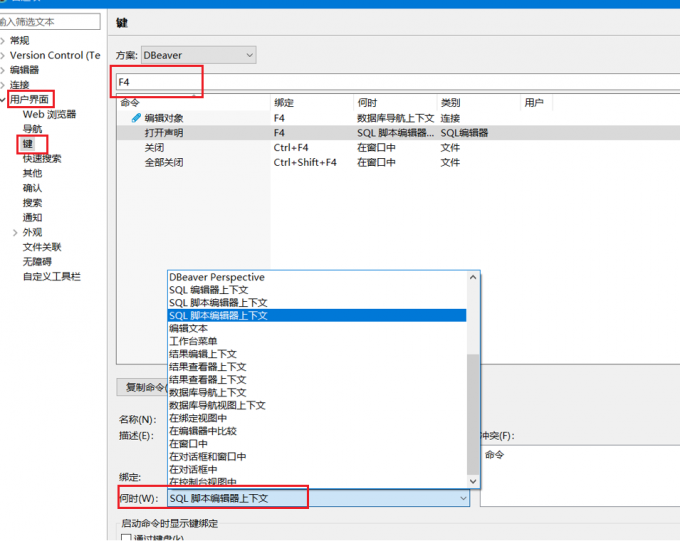Select the 关闭 command row
Viewport: 680px width, 541px height.
[x=398, y=148]
